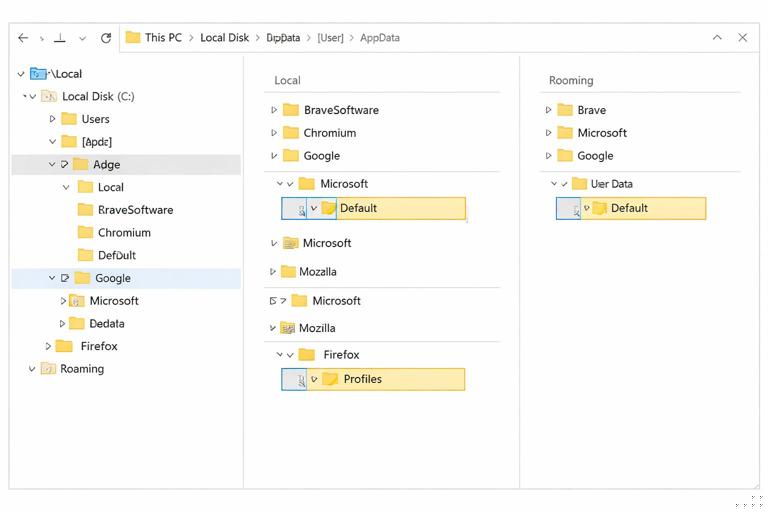The image size is (768, 512).
Task: Click the Microsoft folder icon in left tree
Action: coord(77,301)
